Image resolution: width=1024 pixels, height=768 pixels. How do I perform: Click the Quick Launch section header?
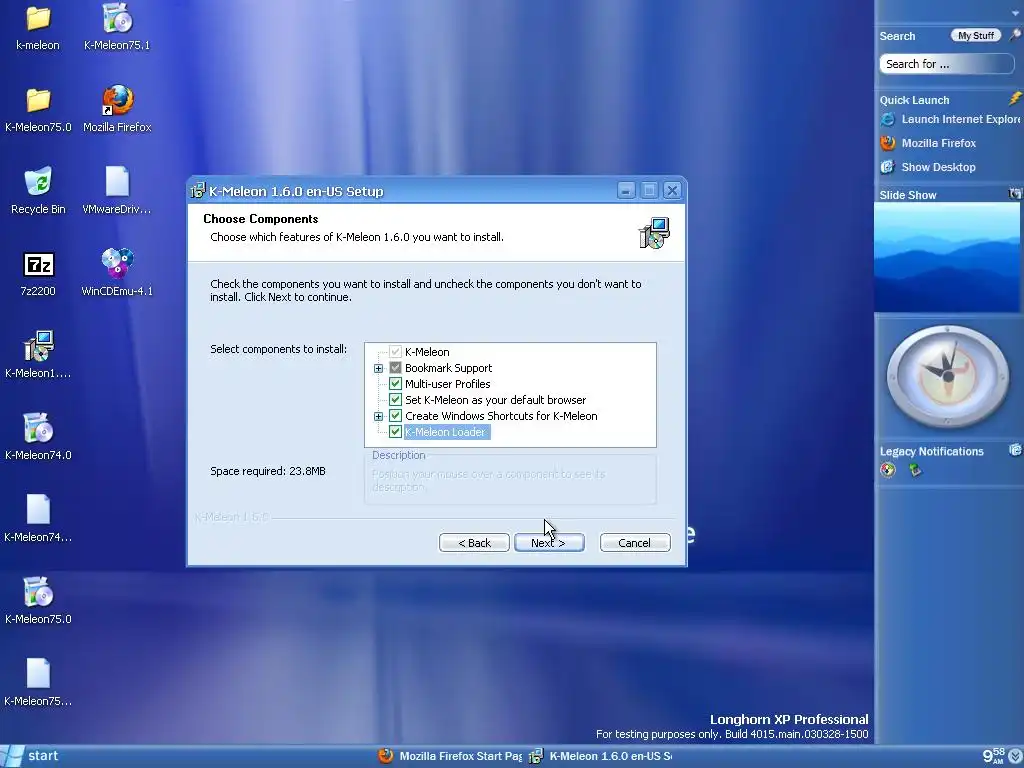click(914, 100)
